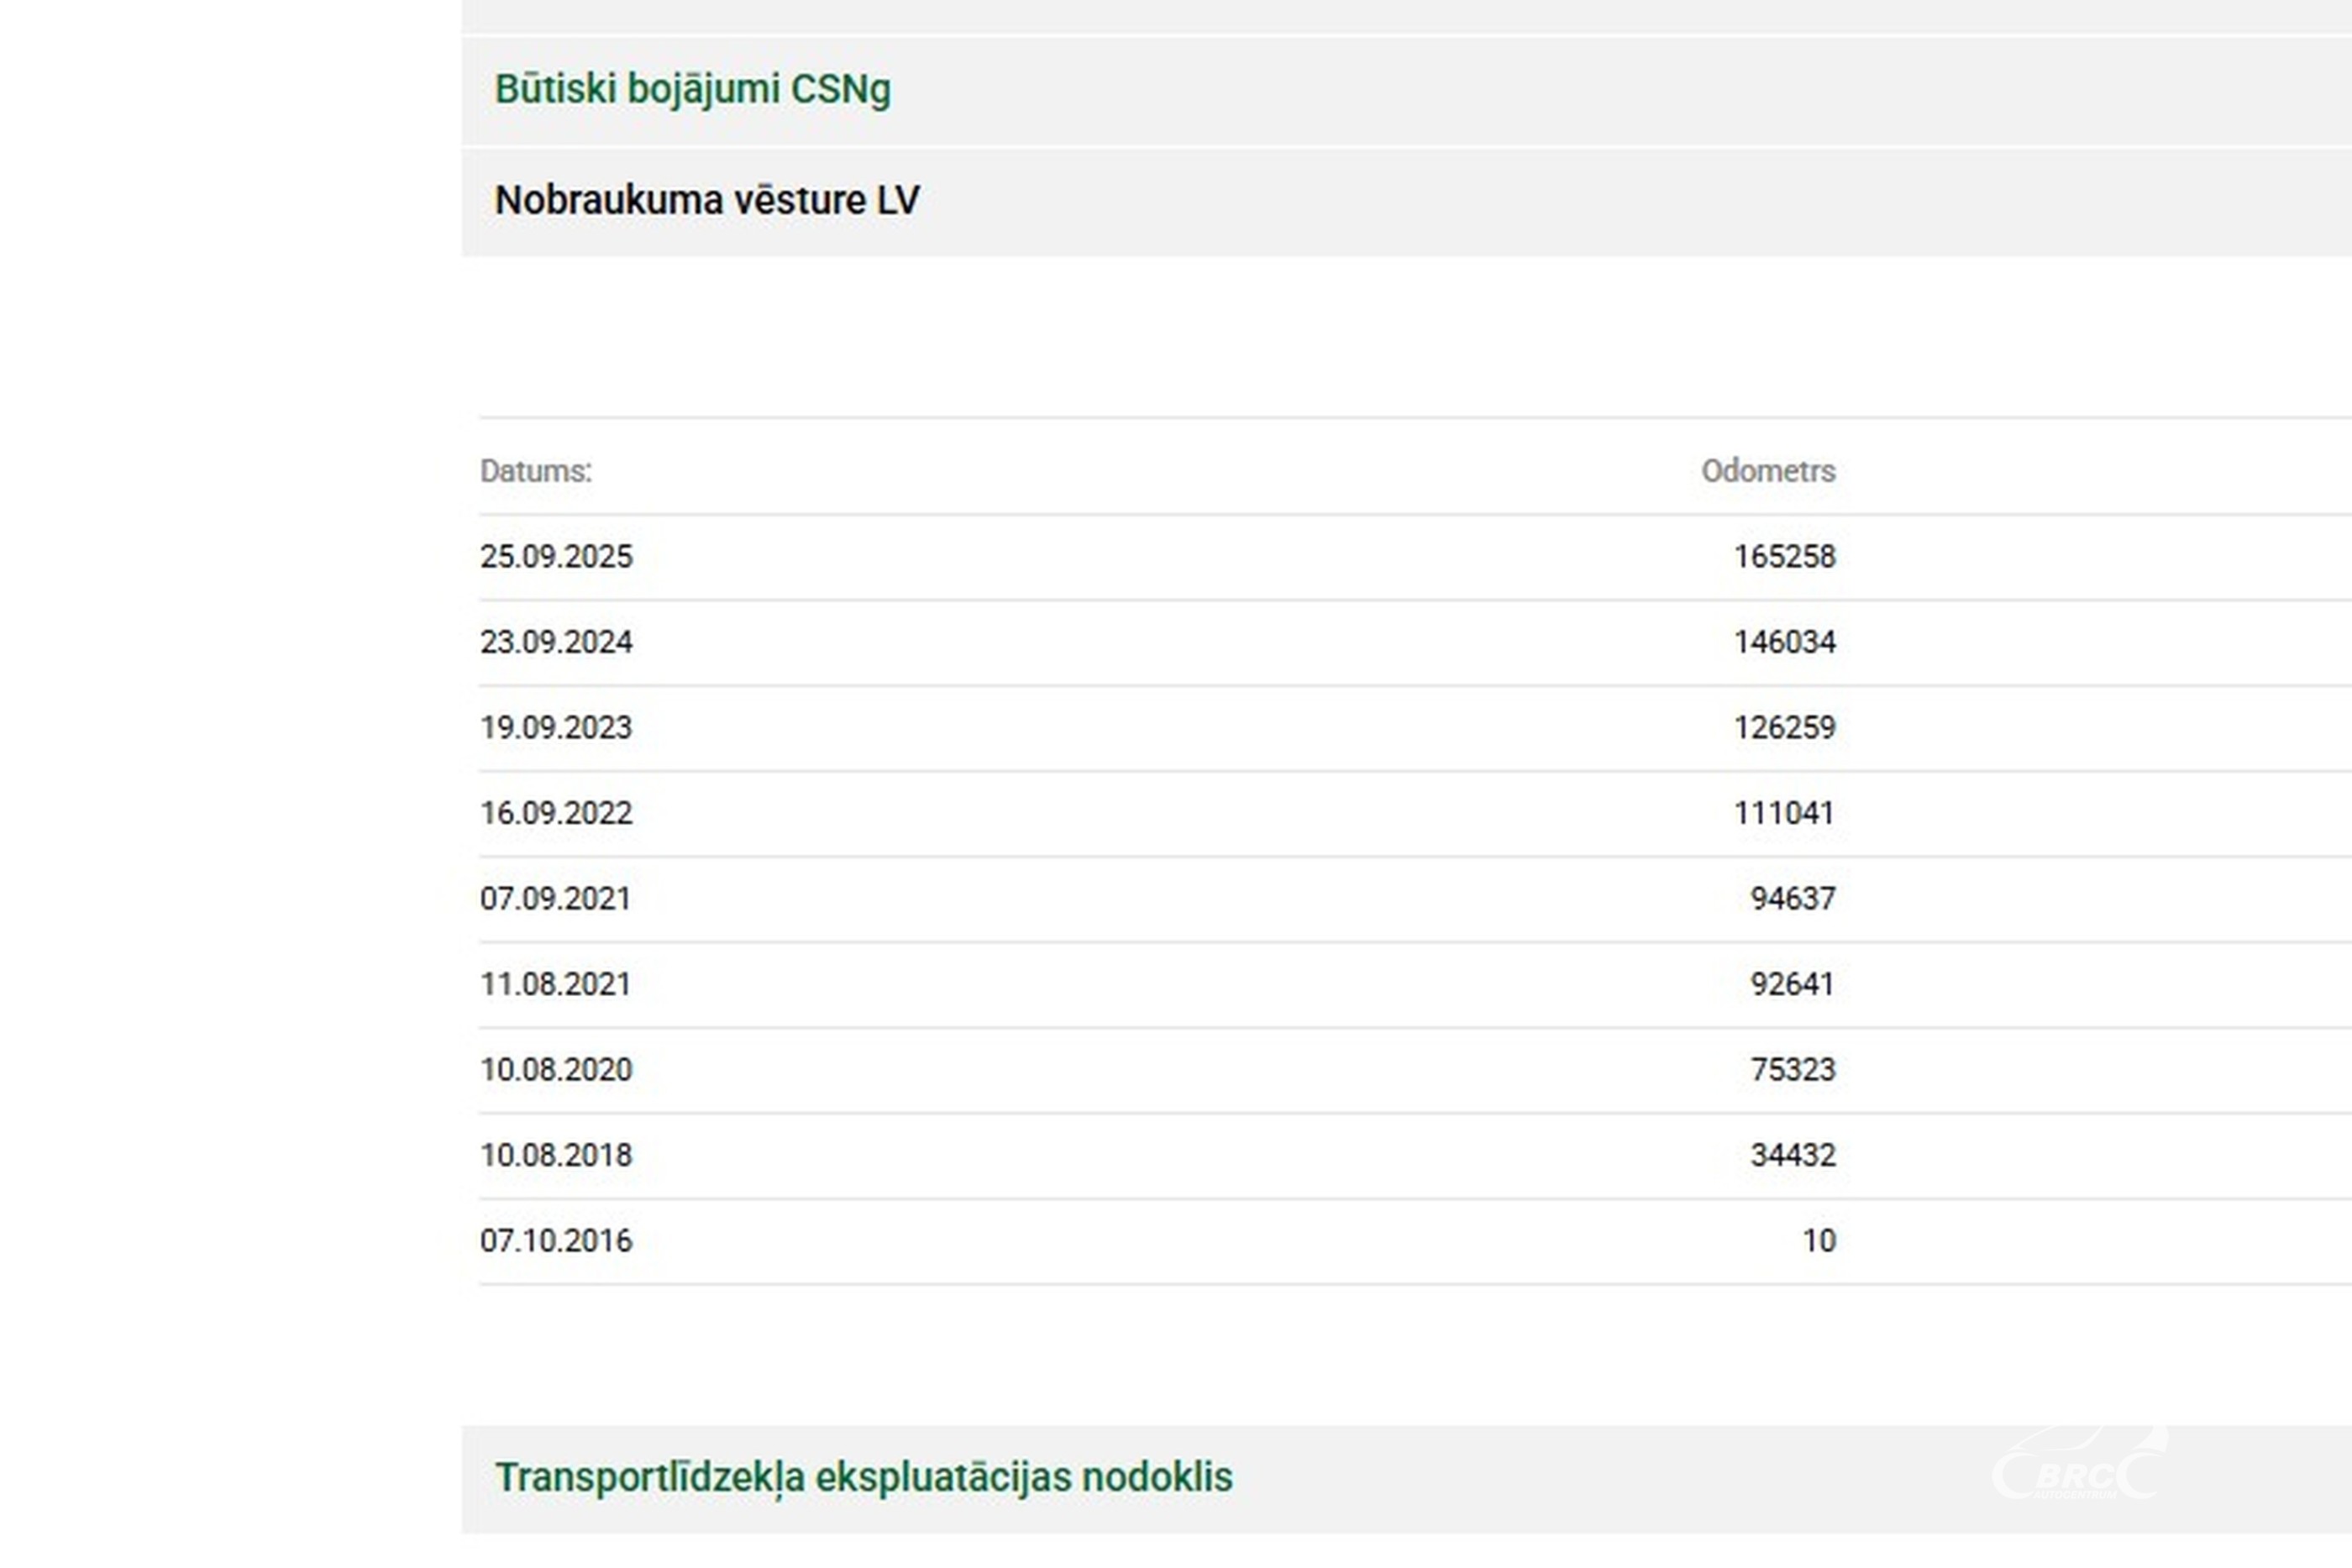This screenshot has height=1568, width=2352.
Task: Select the 10.08.2020 date row
Action: click(x=556, y=1070)
